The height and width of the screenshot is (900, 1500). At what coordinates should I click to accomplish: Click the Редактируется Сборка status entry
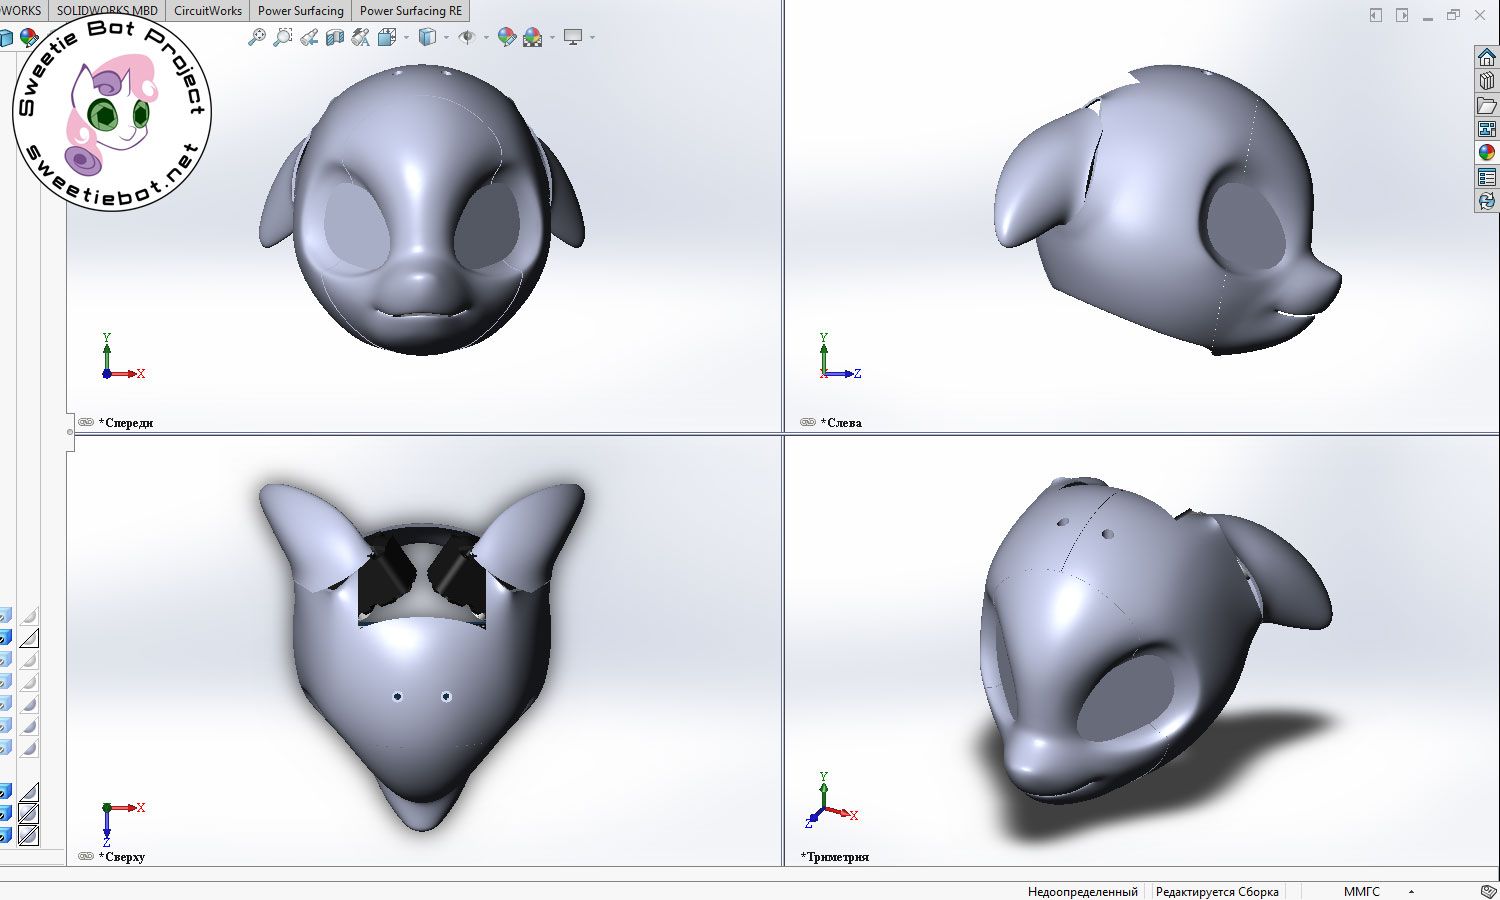tap(1217, 891)
